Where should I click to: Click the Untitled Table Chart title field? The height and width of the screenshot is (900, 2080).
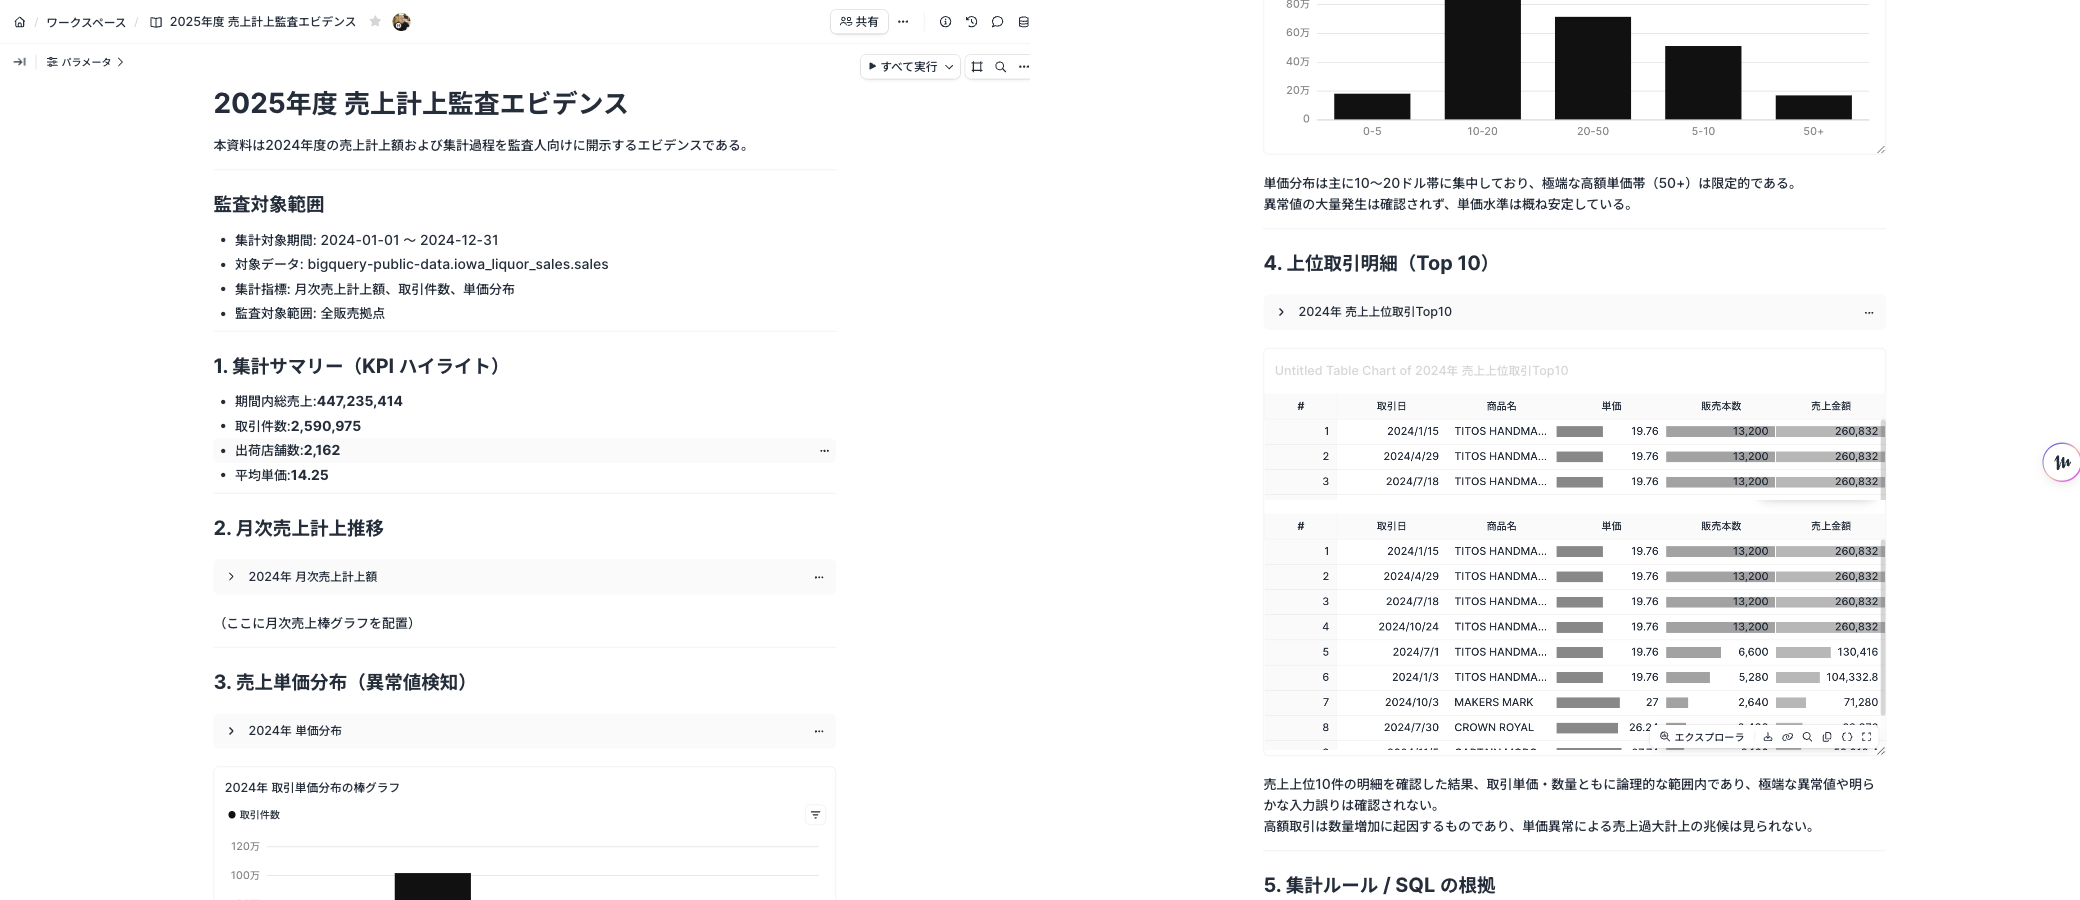1421,371
